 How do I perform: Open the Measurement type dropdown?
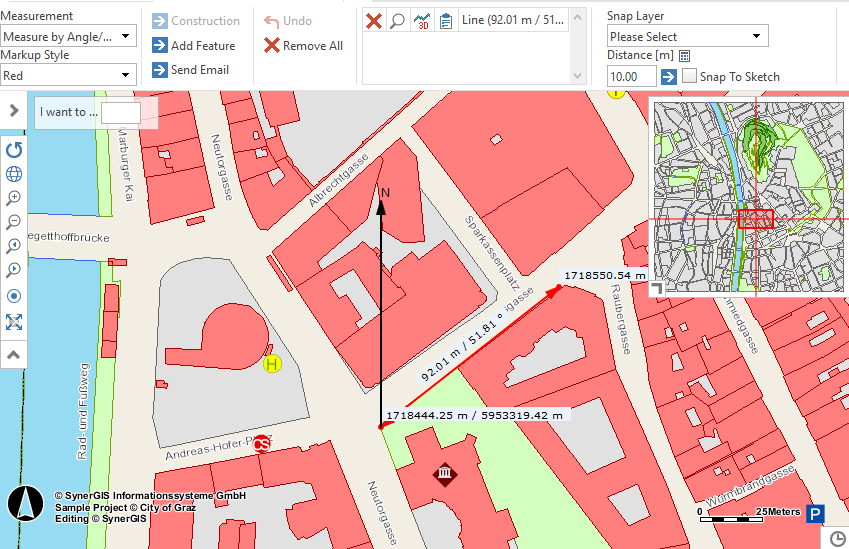coord(68,37)
